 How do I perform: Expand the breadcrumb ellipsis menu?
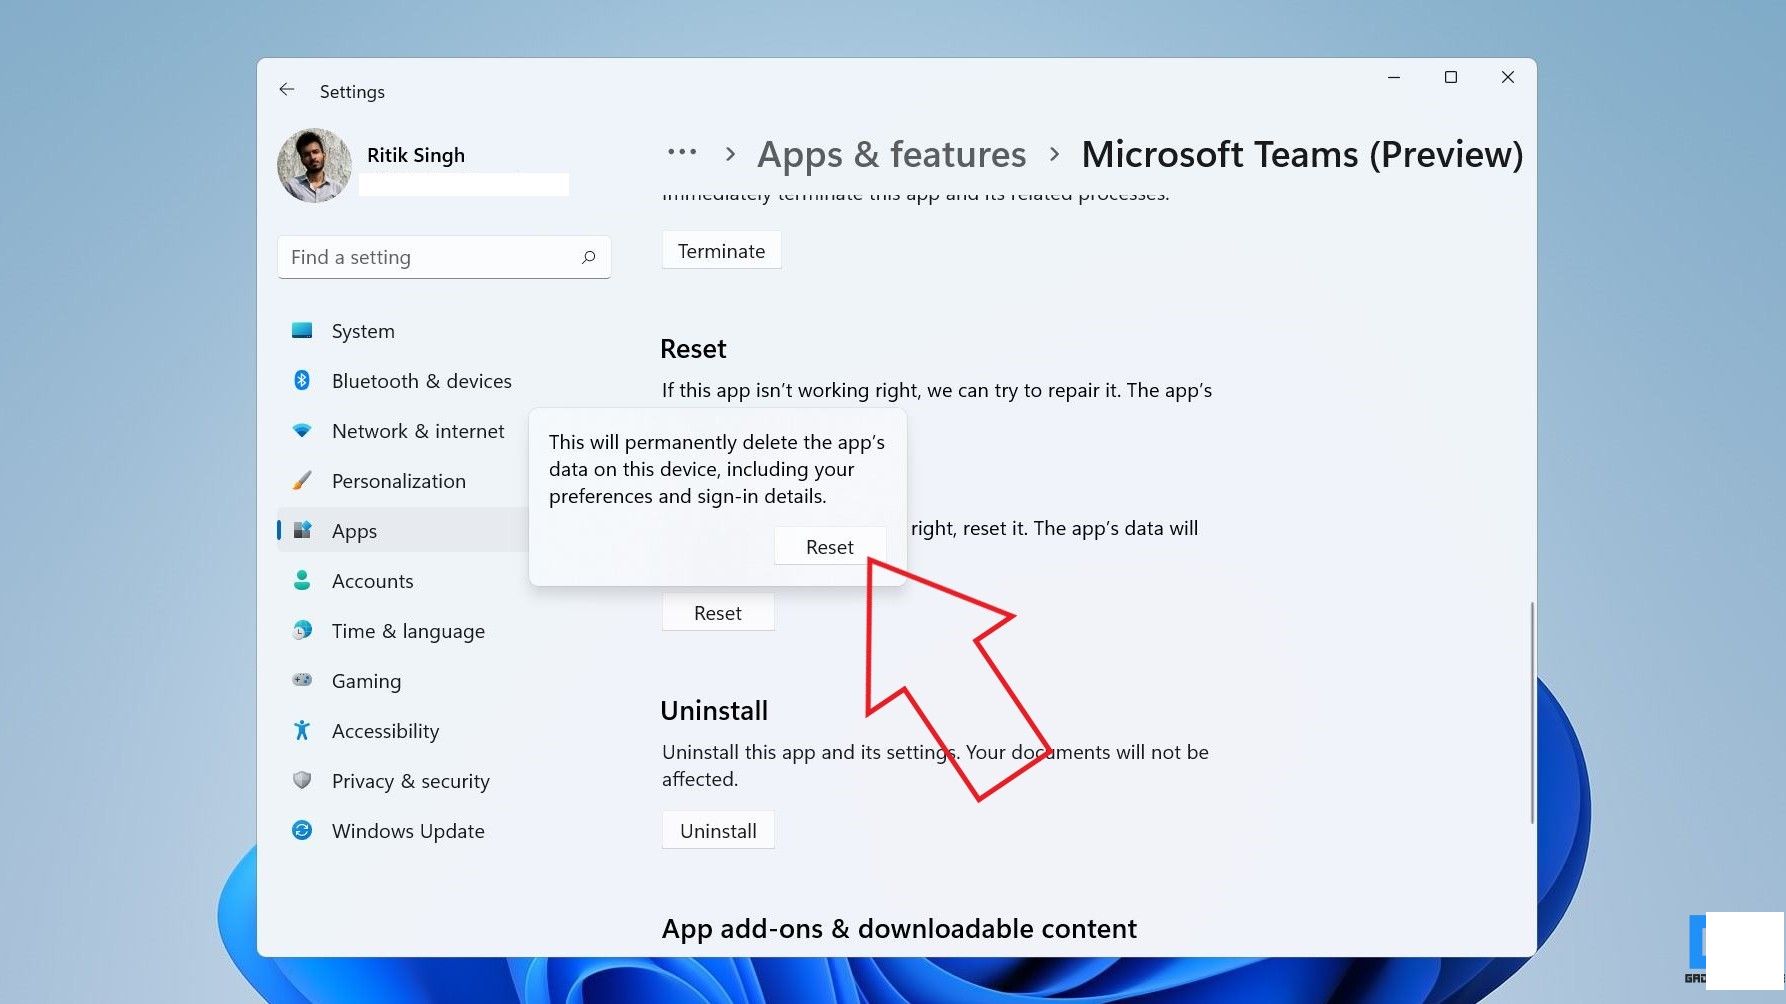(682, 153)
